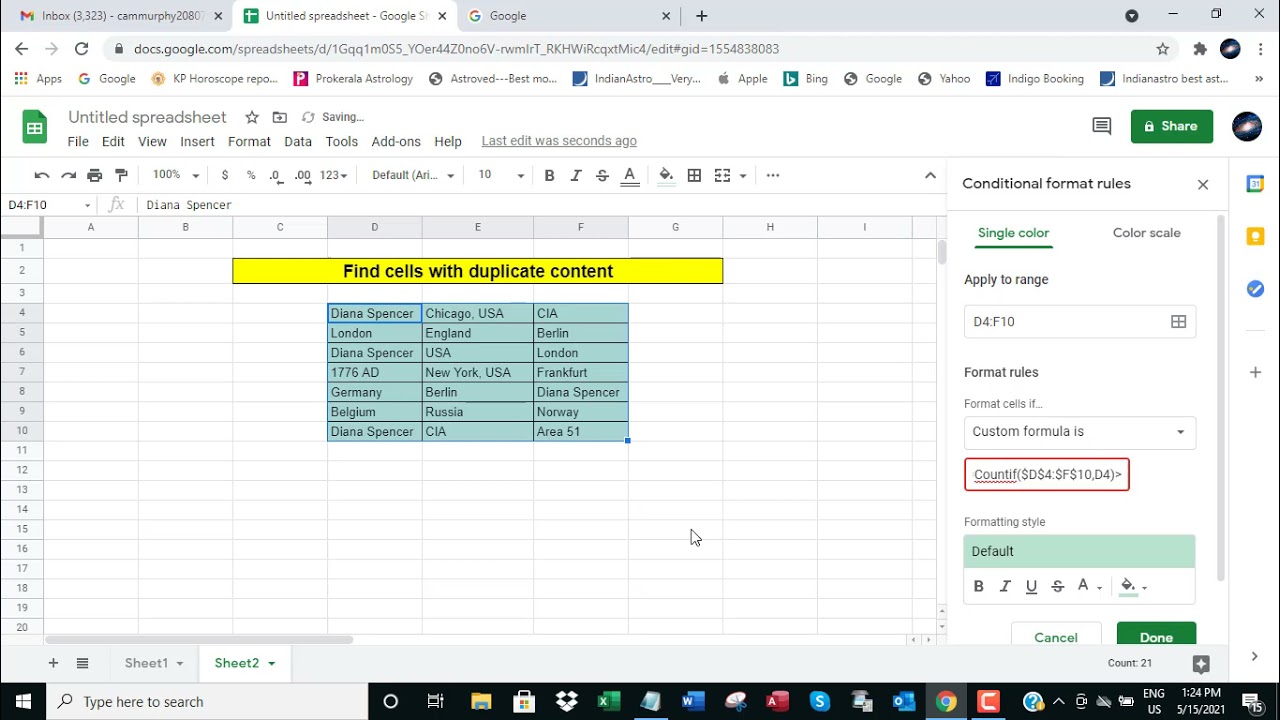1280x720 pixels.
Task: Format as percent icon
Action: [x=251, y=175]
